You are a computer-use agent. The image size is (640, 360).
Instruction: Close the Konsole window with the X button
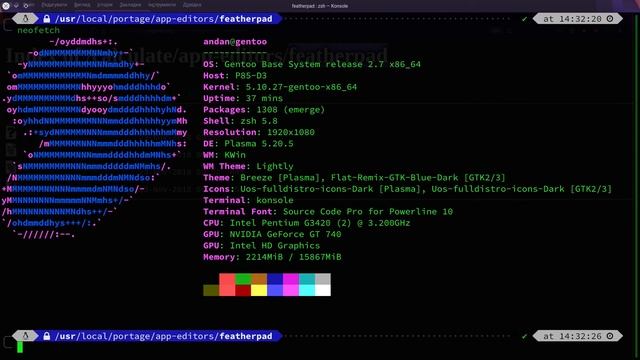pos(6,6)
